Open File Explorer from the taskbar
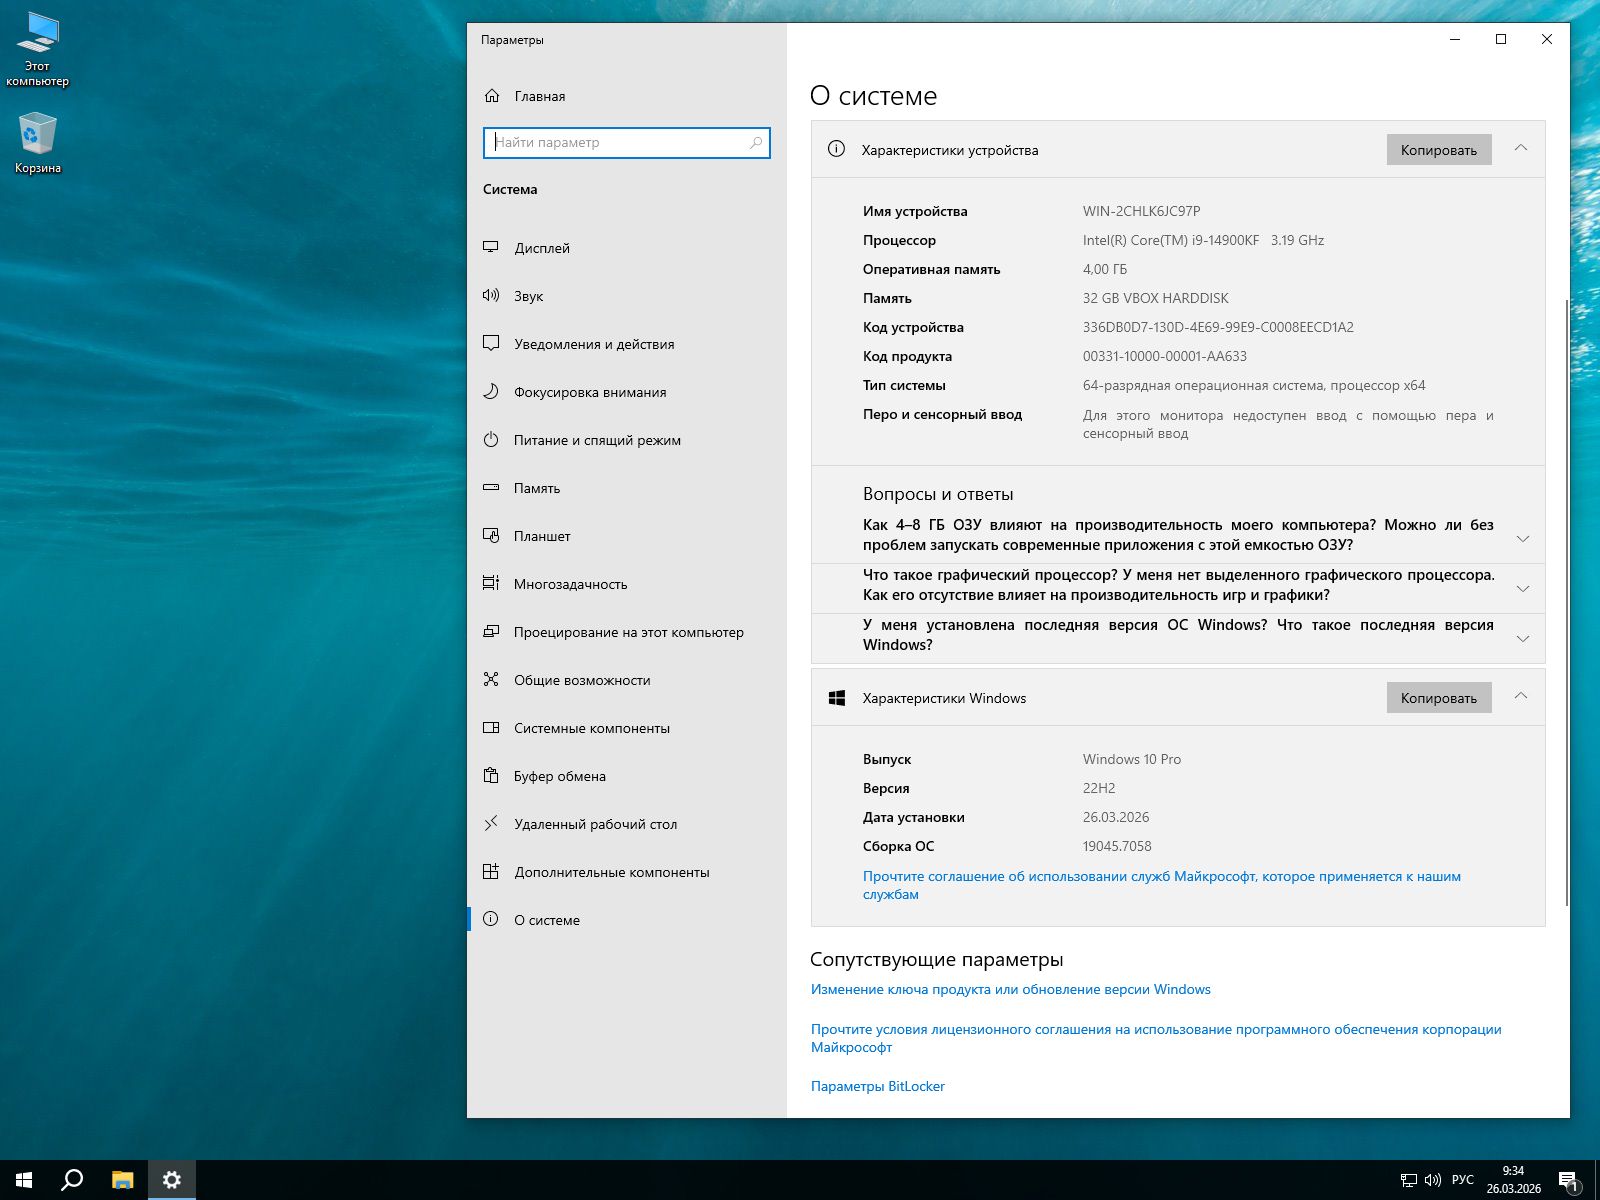 click(x=122, y=1180)
